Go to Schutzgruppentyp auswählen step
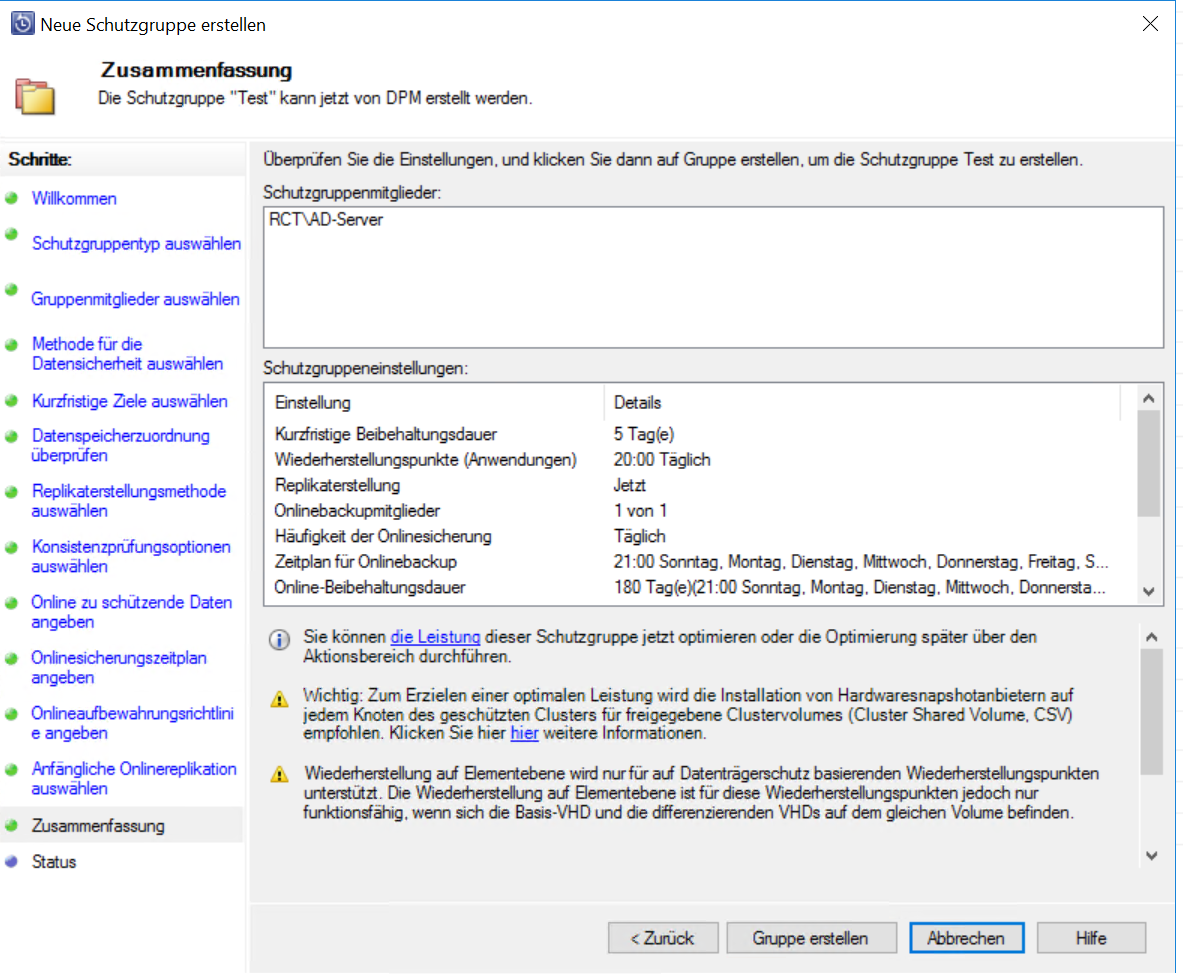Viewport: 1183px width, 975px height. (137, 244)
